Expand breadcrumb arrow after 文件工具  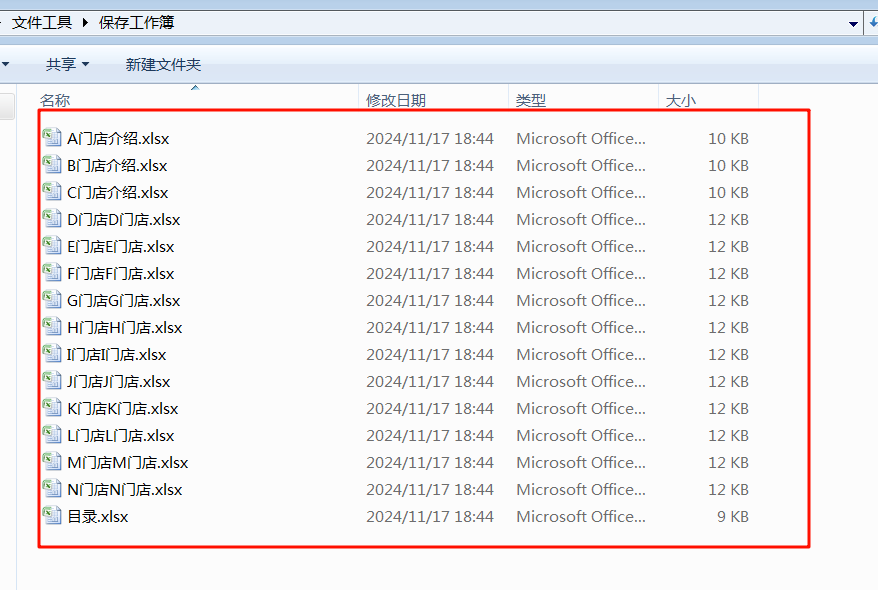(85, 22)
